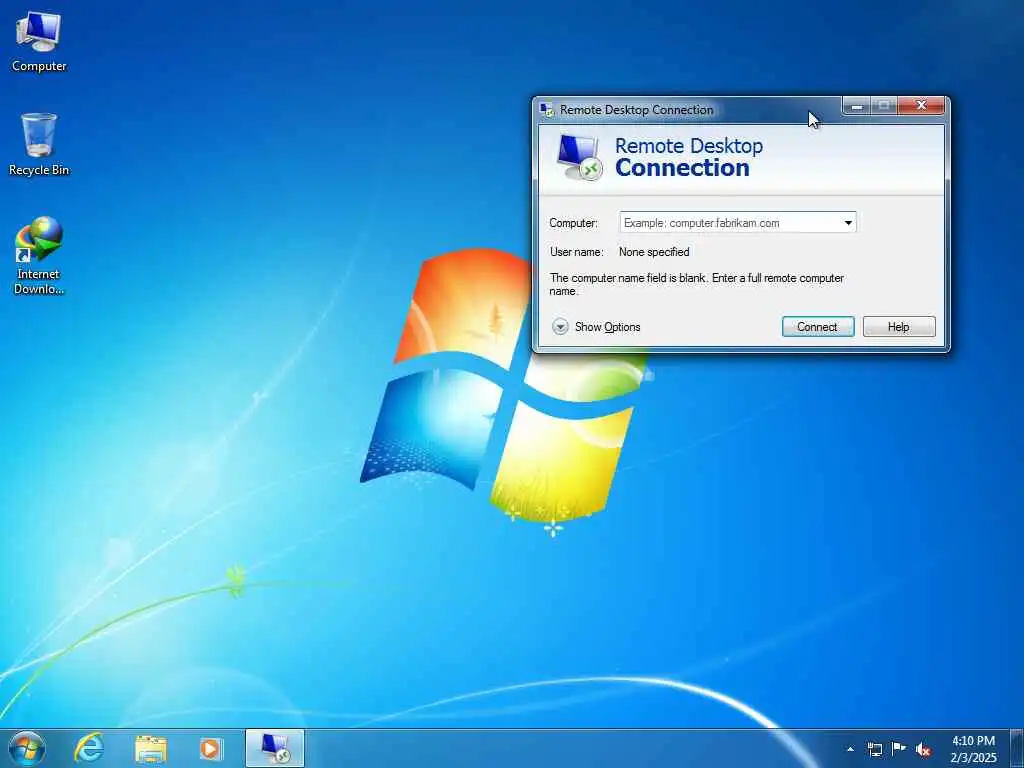The image size is (1024, 768).
Task: Minimize the Remote Desktop Connection window
Action: tap(857, 106)
